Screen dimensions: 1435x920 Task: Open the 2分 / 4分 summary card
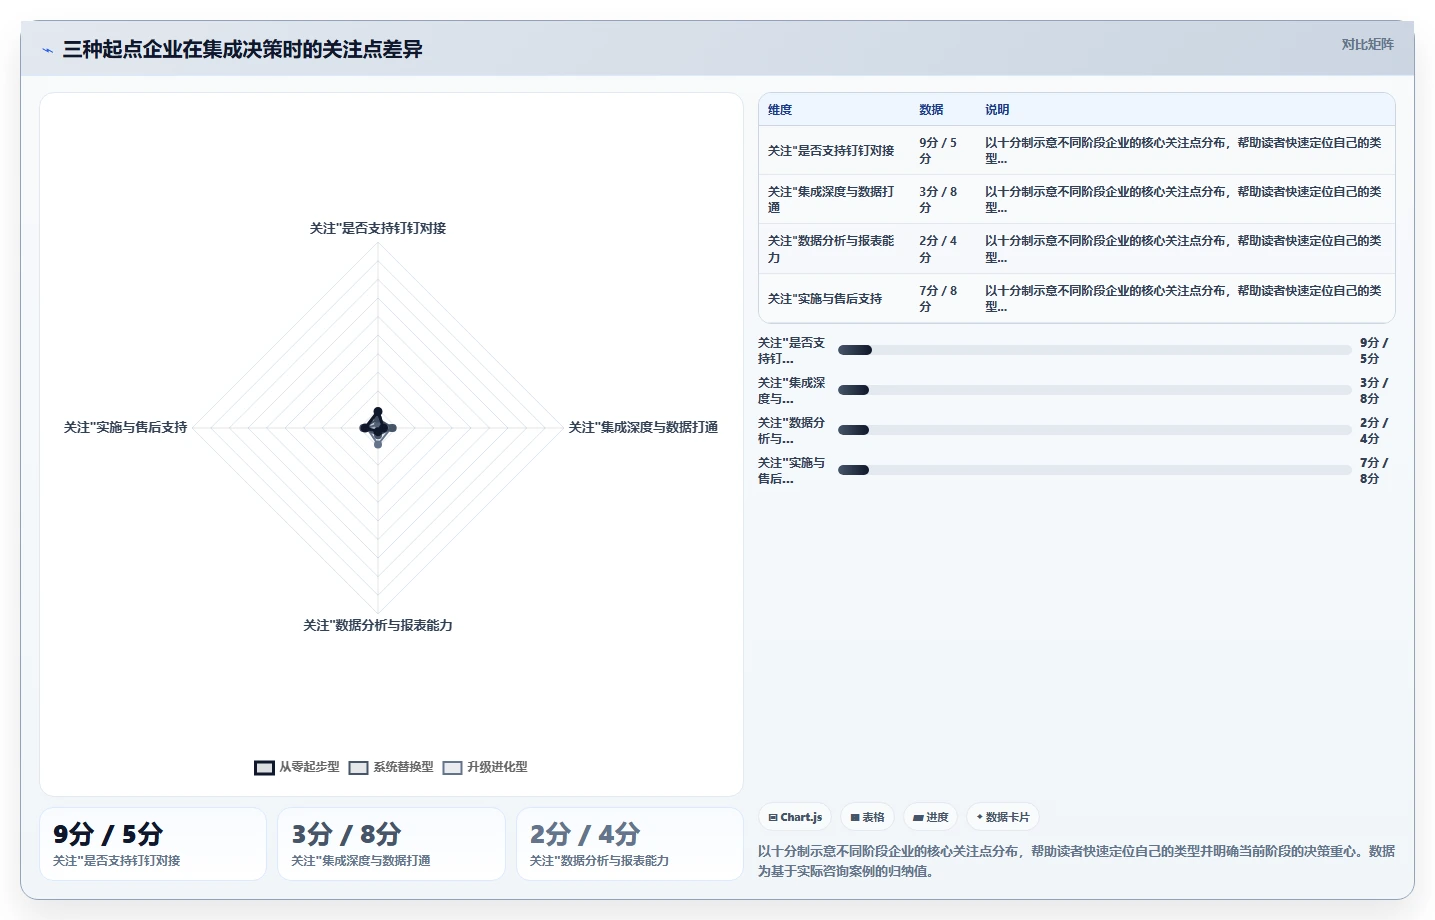click(x=629, y=844)
